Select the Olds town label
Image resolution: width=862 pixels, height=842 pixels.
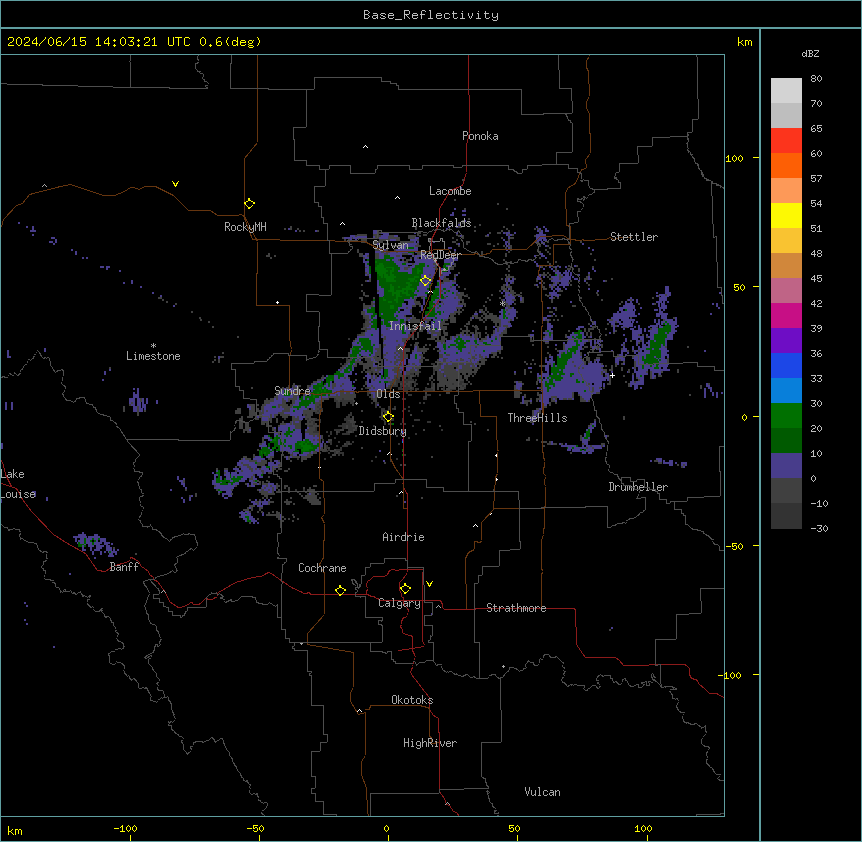click(388, 394)
